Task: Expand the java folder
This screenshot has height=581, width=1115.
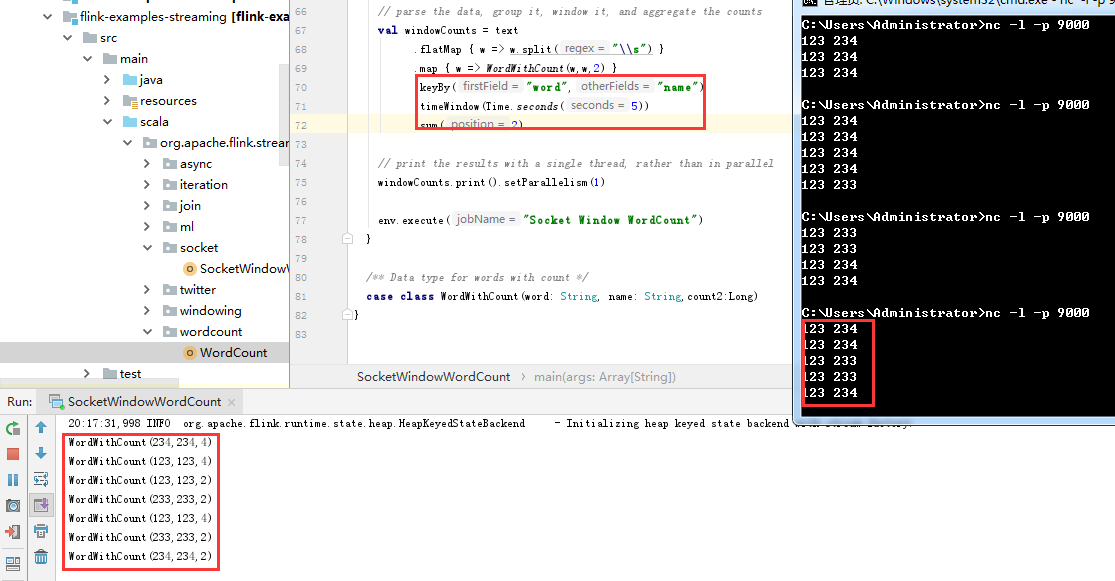Action: tap(107, 80)
